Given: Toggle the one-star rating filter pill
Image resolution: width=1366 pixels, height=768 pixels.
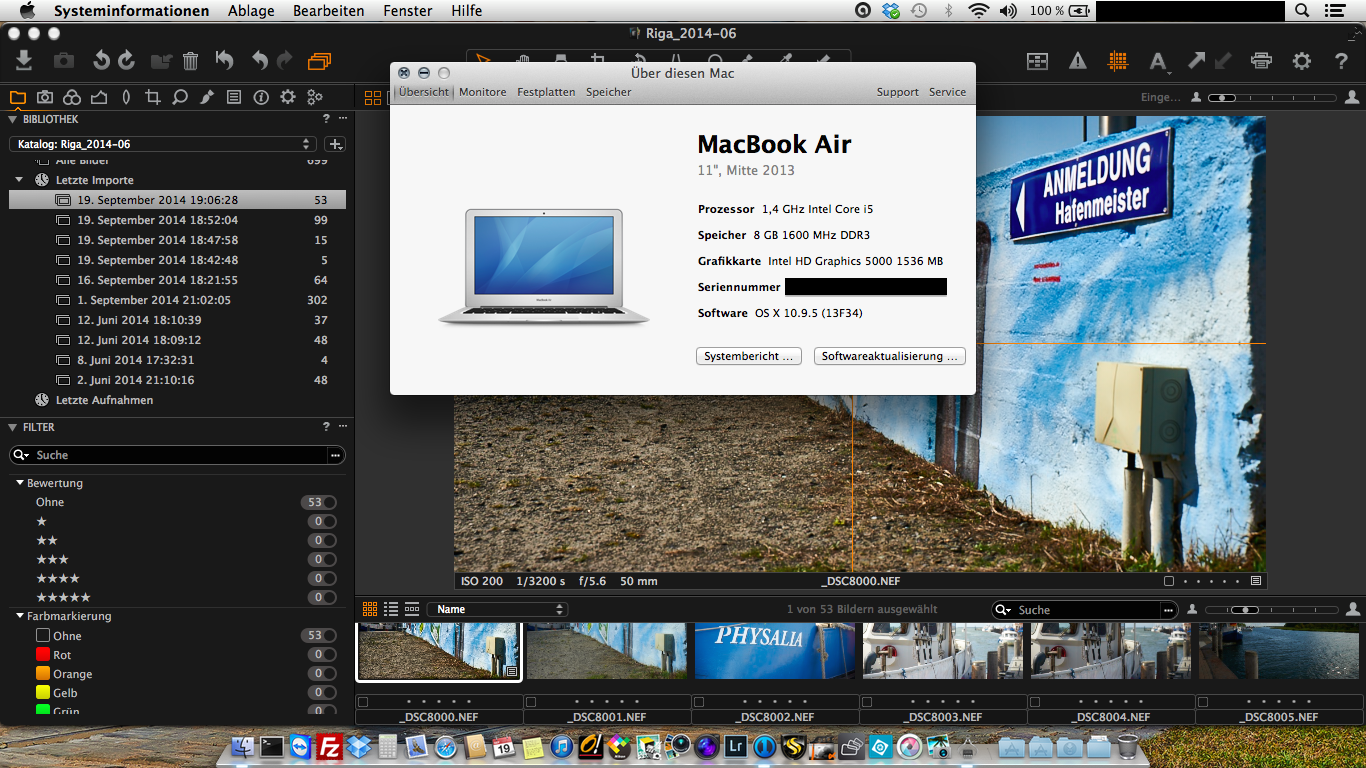Looking at the screenshot, I should pos(321,521).
